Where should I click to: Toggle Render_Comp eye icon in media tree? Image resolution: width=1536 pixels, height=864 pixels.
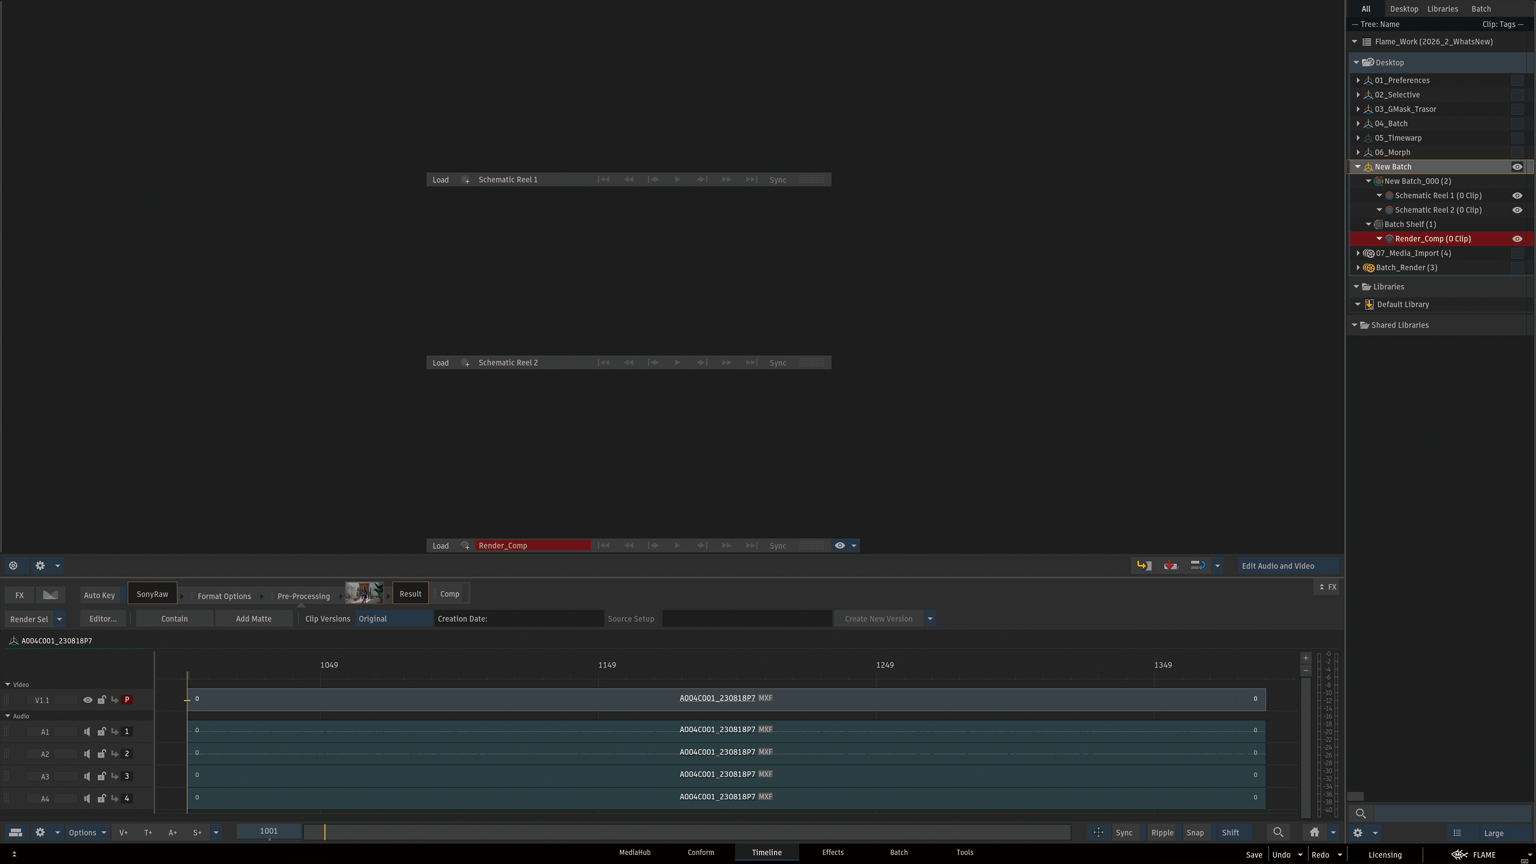[x=1517, y=239]
